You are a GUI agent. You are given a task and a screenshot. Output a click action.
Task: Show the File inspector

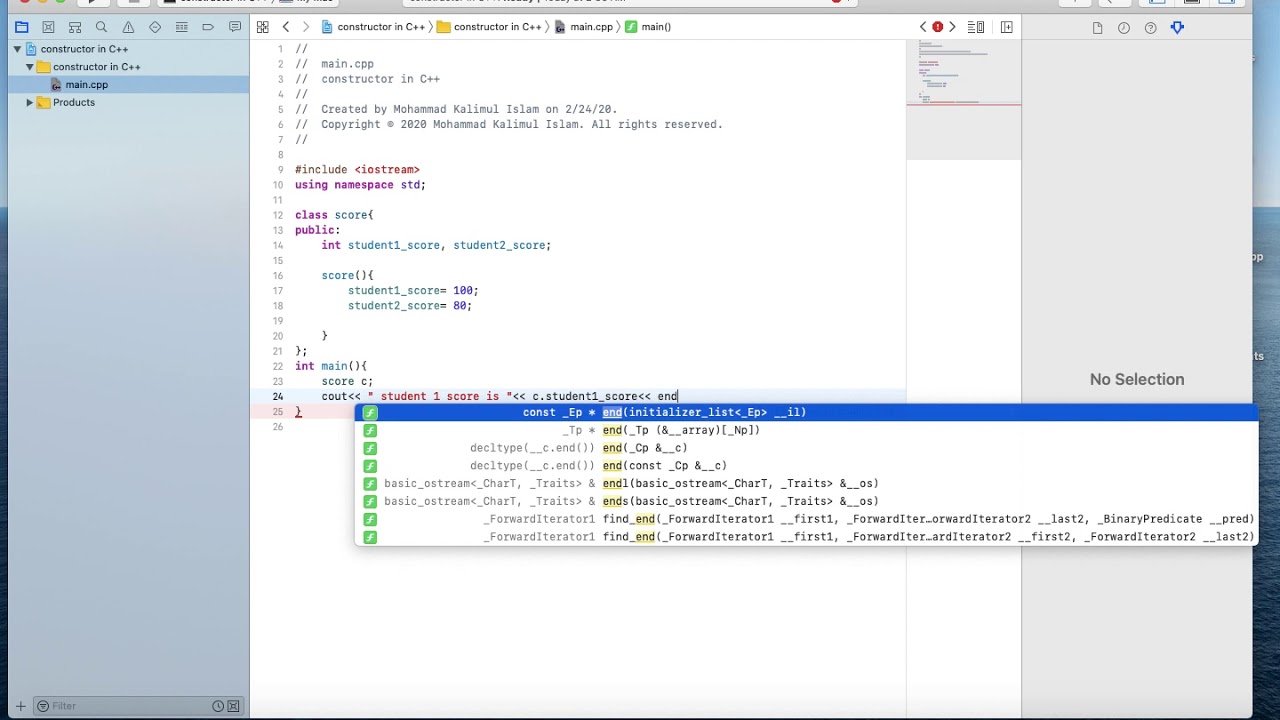pos(1097,28)
